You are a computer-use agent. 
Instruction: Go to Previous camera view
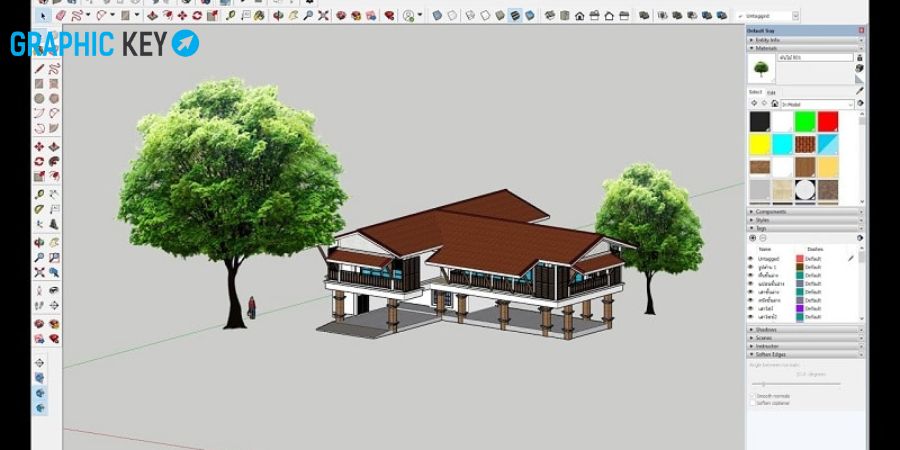click(54, 272)
